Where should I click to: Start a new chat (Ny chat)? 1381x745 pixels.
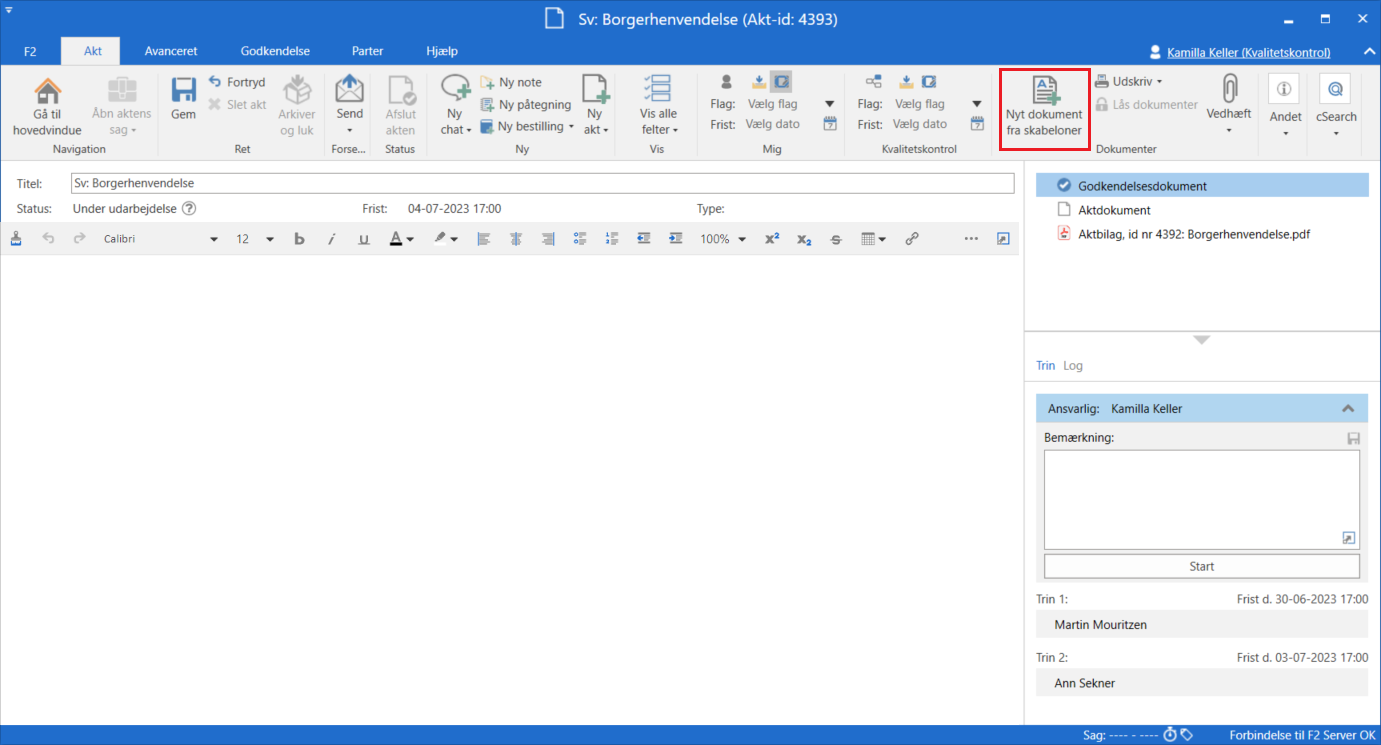[x=455, y=106]
